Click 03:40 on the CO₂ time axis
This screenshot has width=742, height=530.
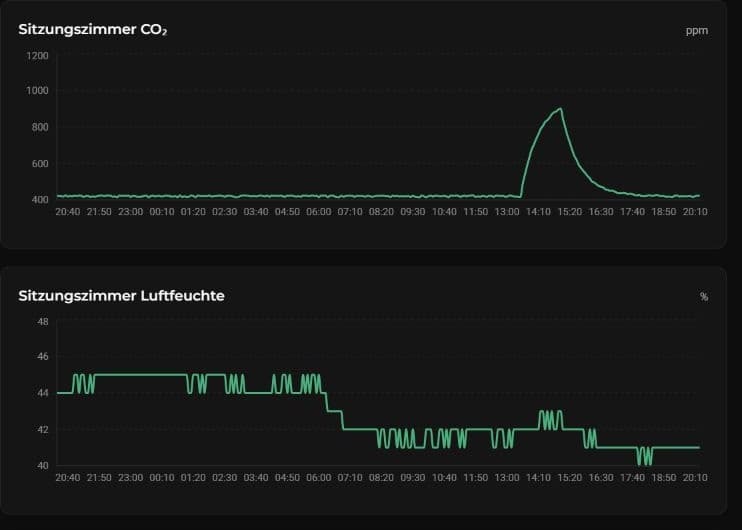(x=256, y=212)
